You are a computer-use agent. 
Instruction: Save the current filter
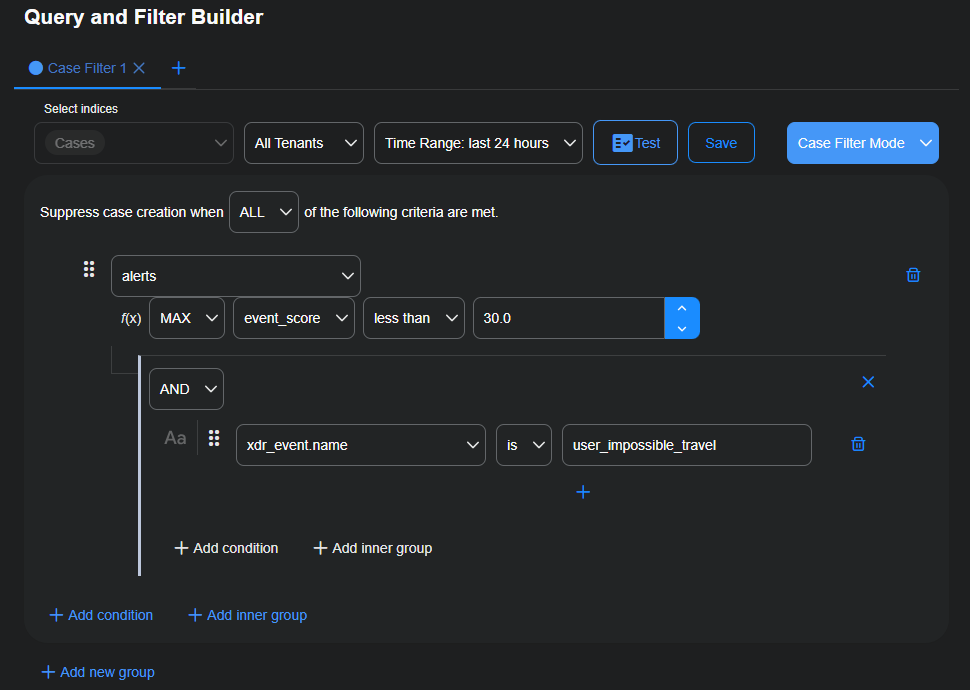pyautogui.click(x=721, y=142)
